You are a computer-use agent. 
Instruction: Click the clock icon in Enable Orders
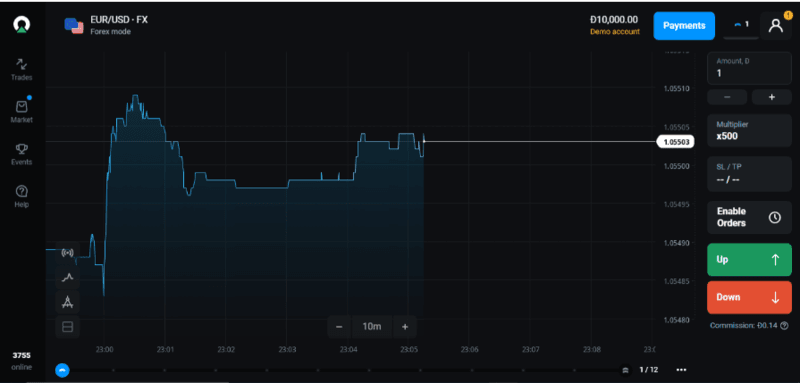(x=774, y=217)
